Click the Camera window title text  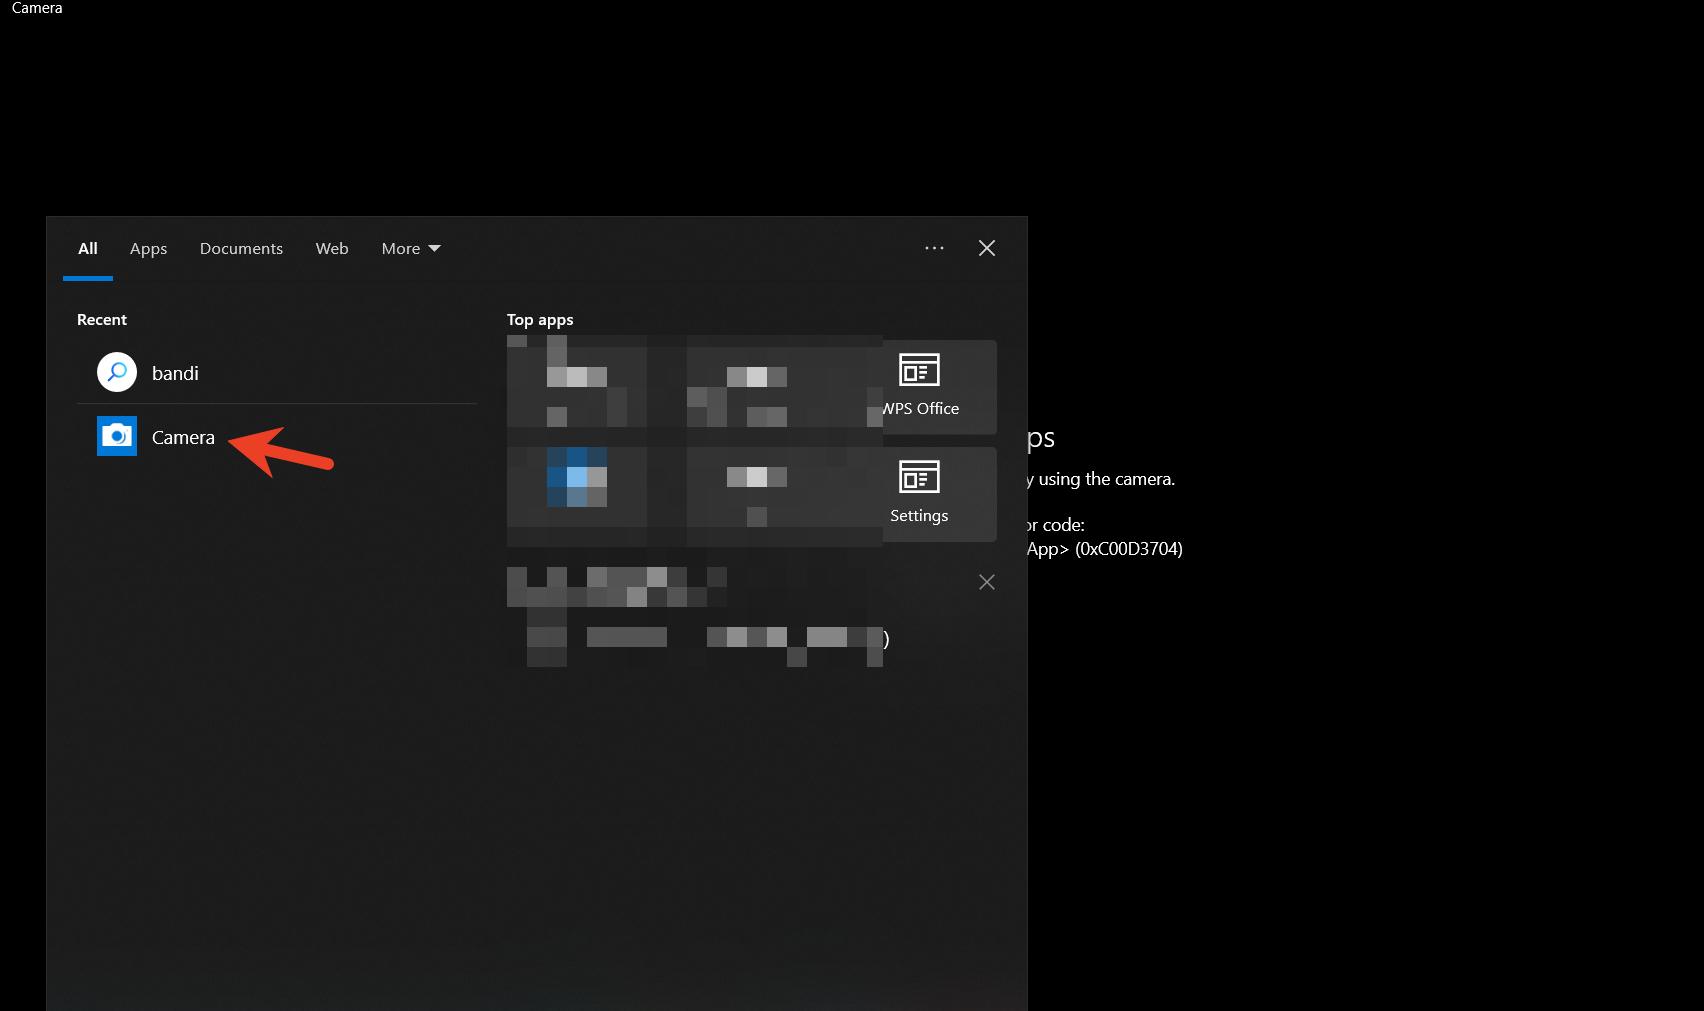37,8
